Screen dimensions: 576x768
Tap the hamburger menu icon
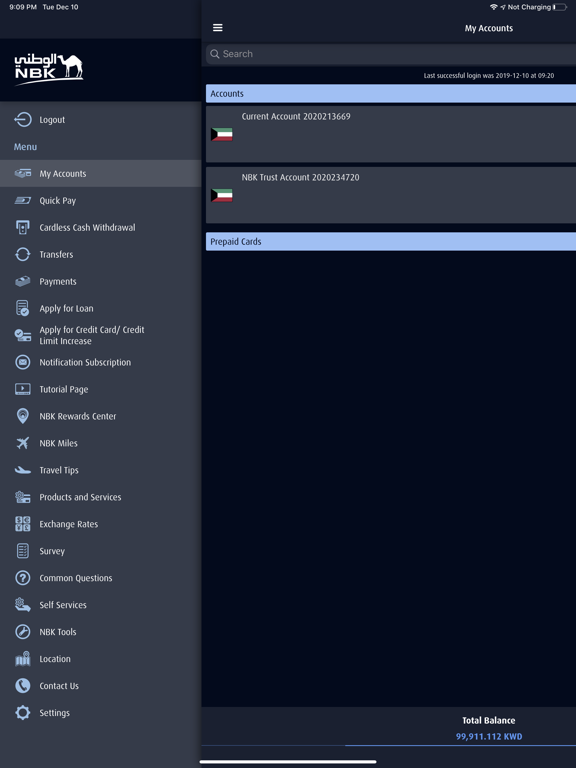coord(218,28)
